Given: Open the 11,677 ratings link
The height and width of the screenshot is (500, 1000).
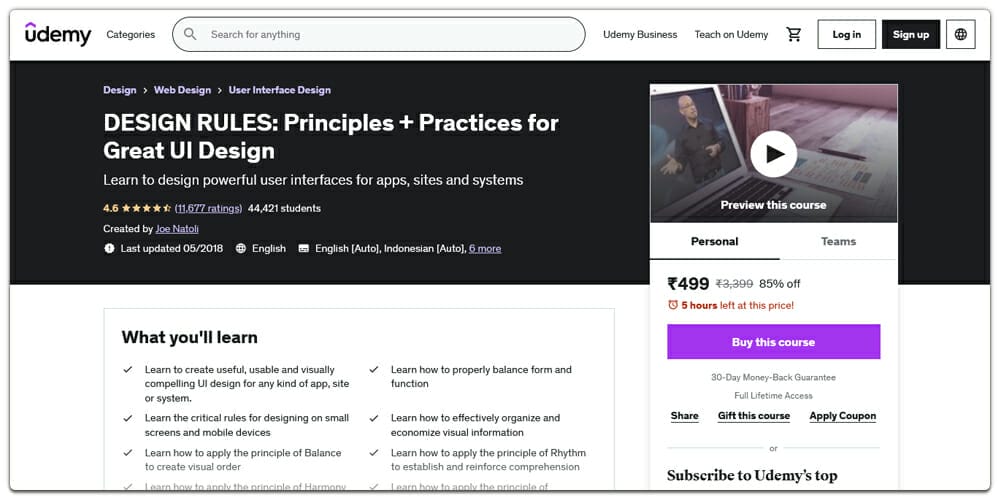Looking at the screenshot, I should (209, 208).
